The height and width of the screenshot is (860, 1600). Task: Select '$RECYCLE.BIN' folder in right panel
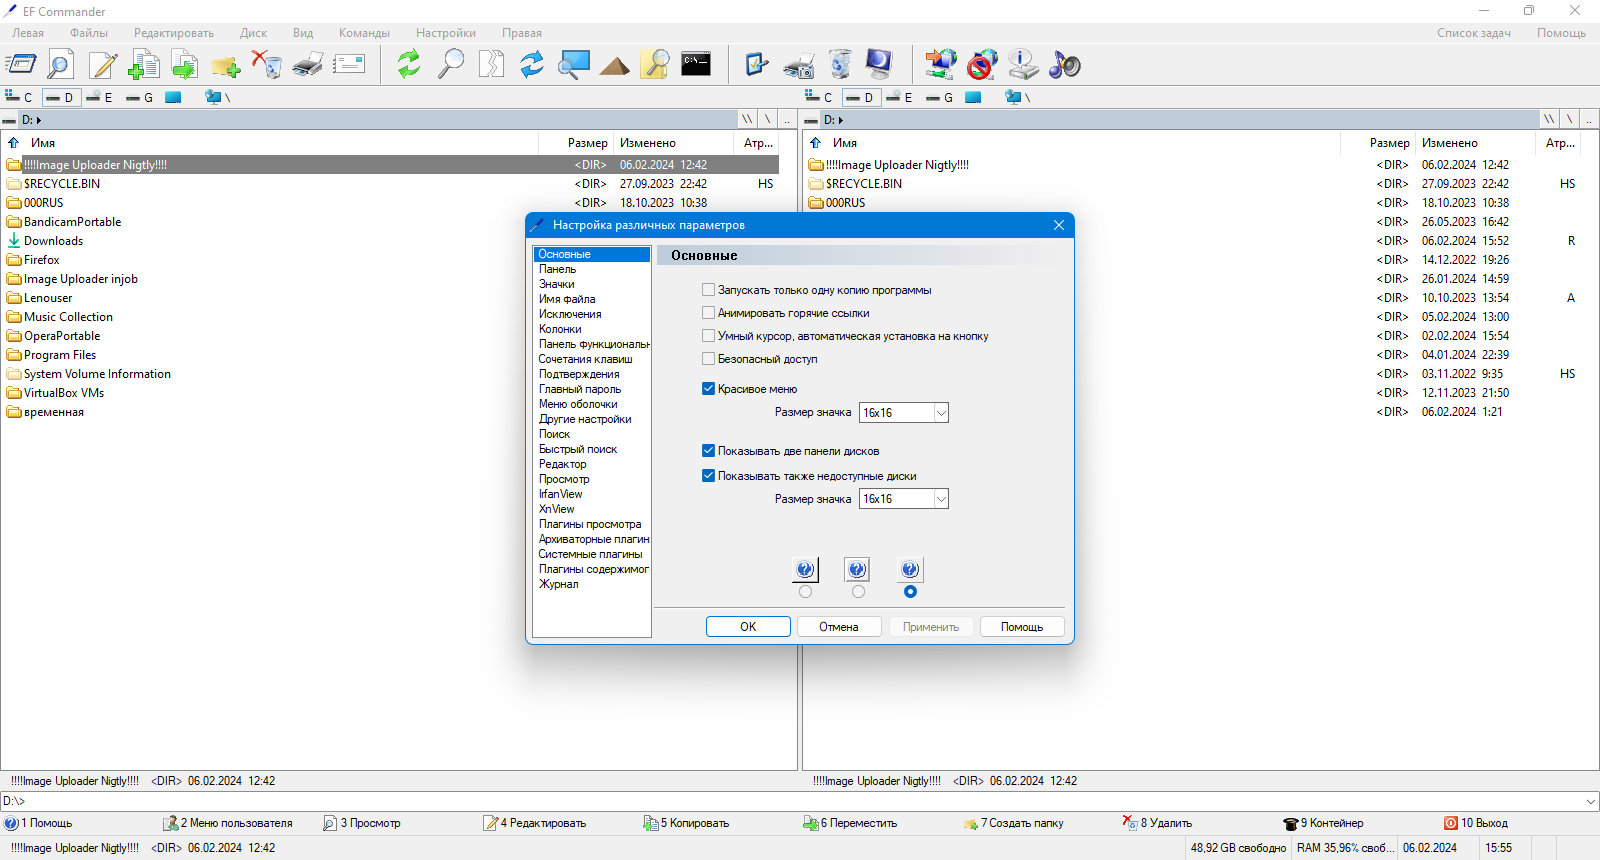(864, 184)
